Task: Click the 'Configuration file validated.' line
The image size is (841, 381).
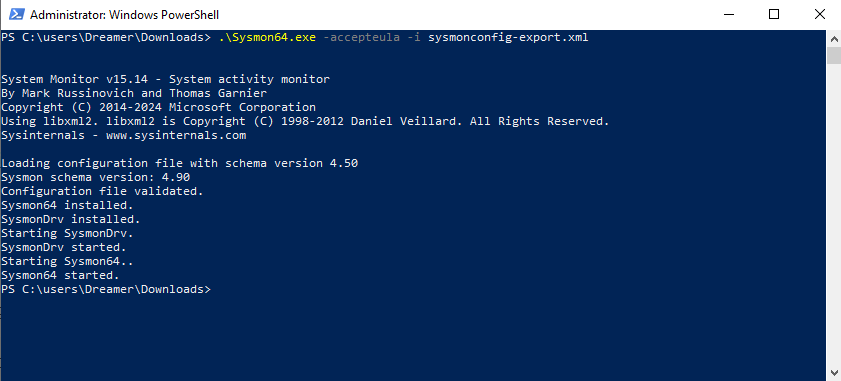Action: tap(102, 191)
